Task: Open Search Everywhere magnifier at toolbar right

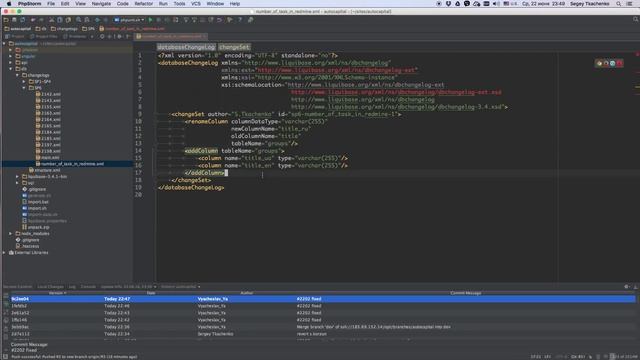Action: tap(636, 20)
